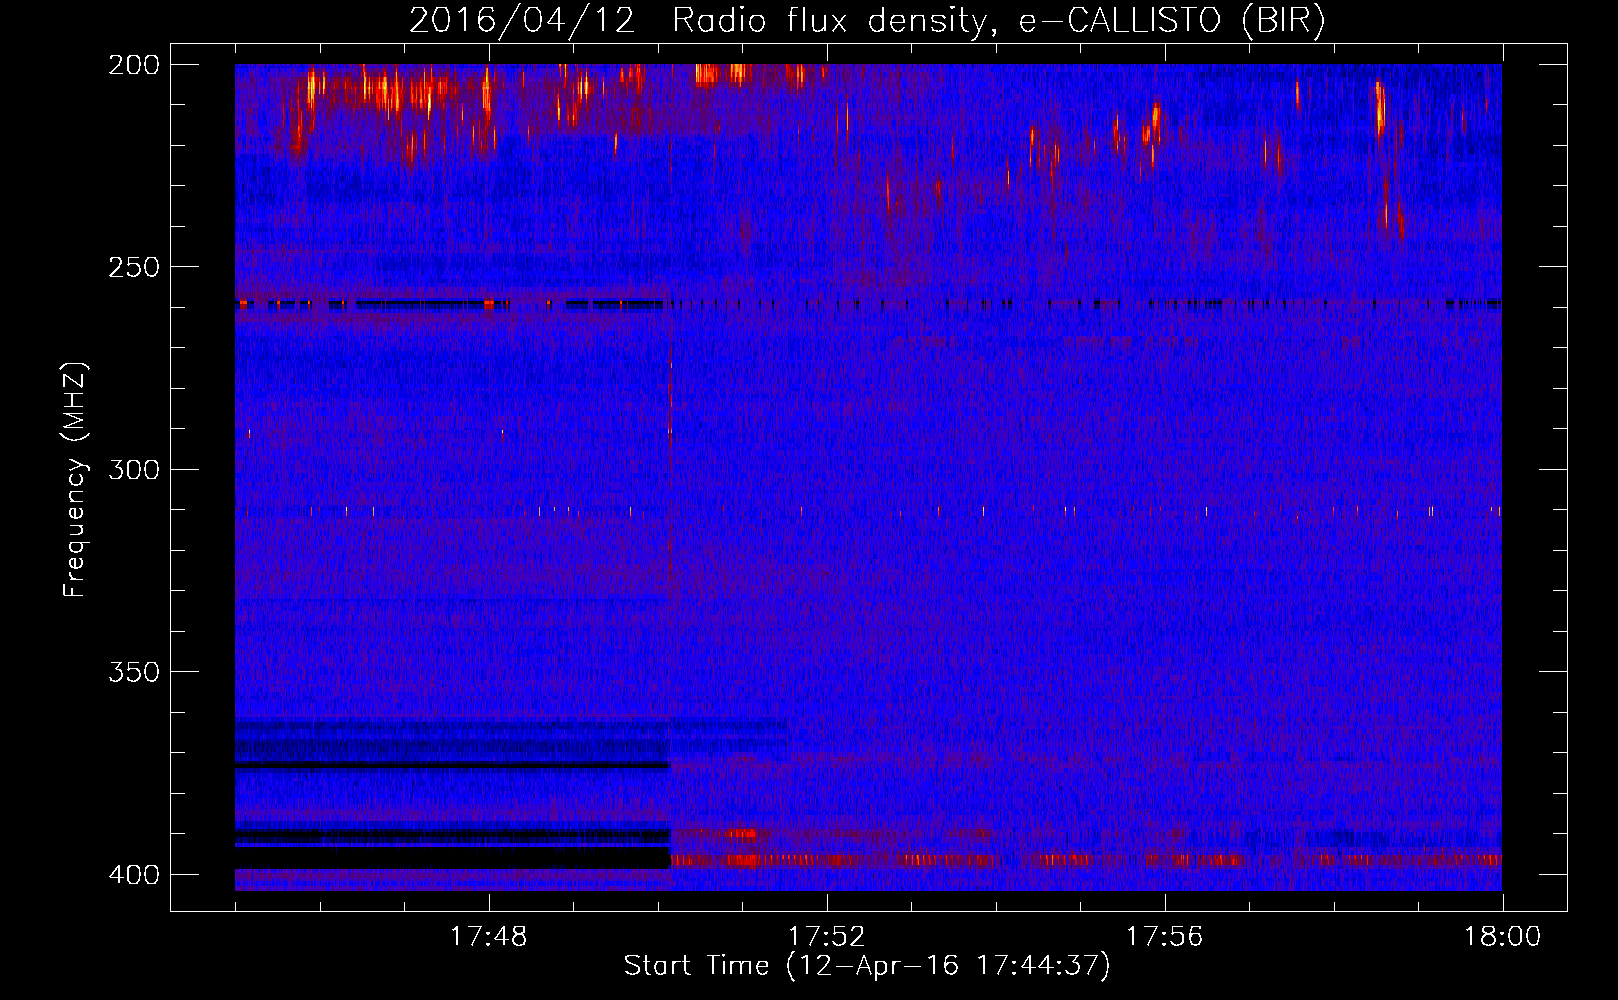The height and width of the screenshot is (1000, 1618).
Task: Click the 17:52 time tick label
Action: click(827, 937)
